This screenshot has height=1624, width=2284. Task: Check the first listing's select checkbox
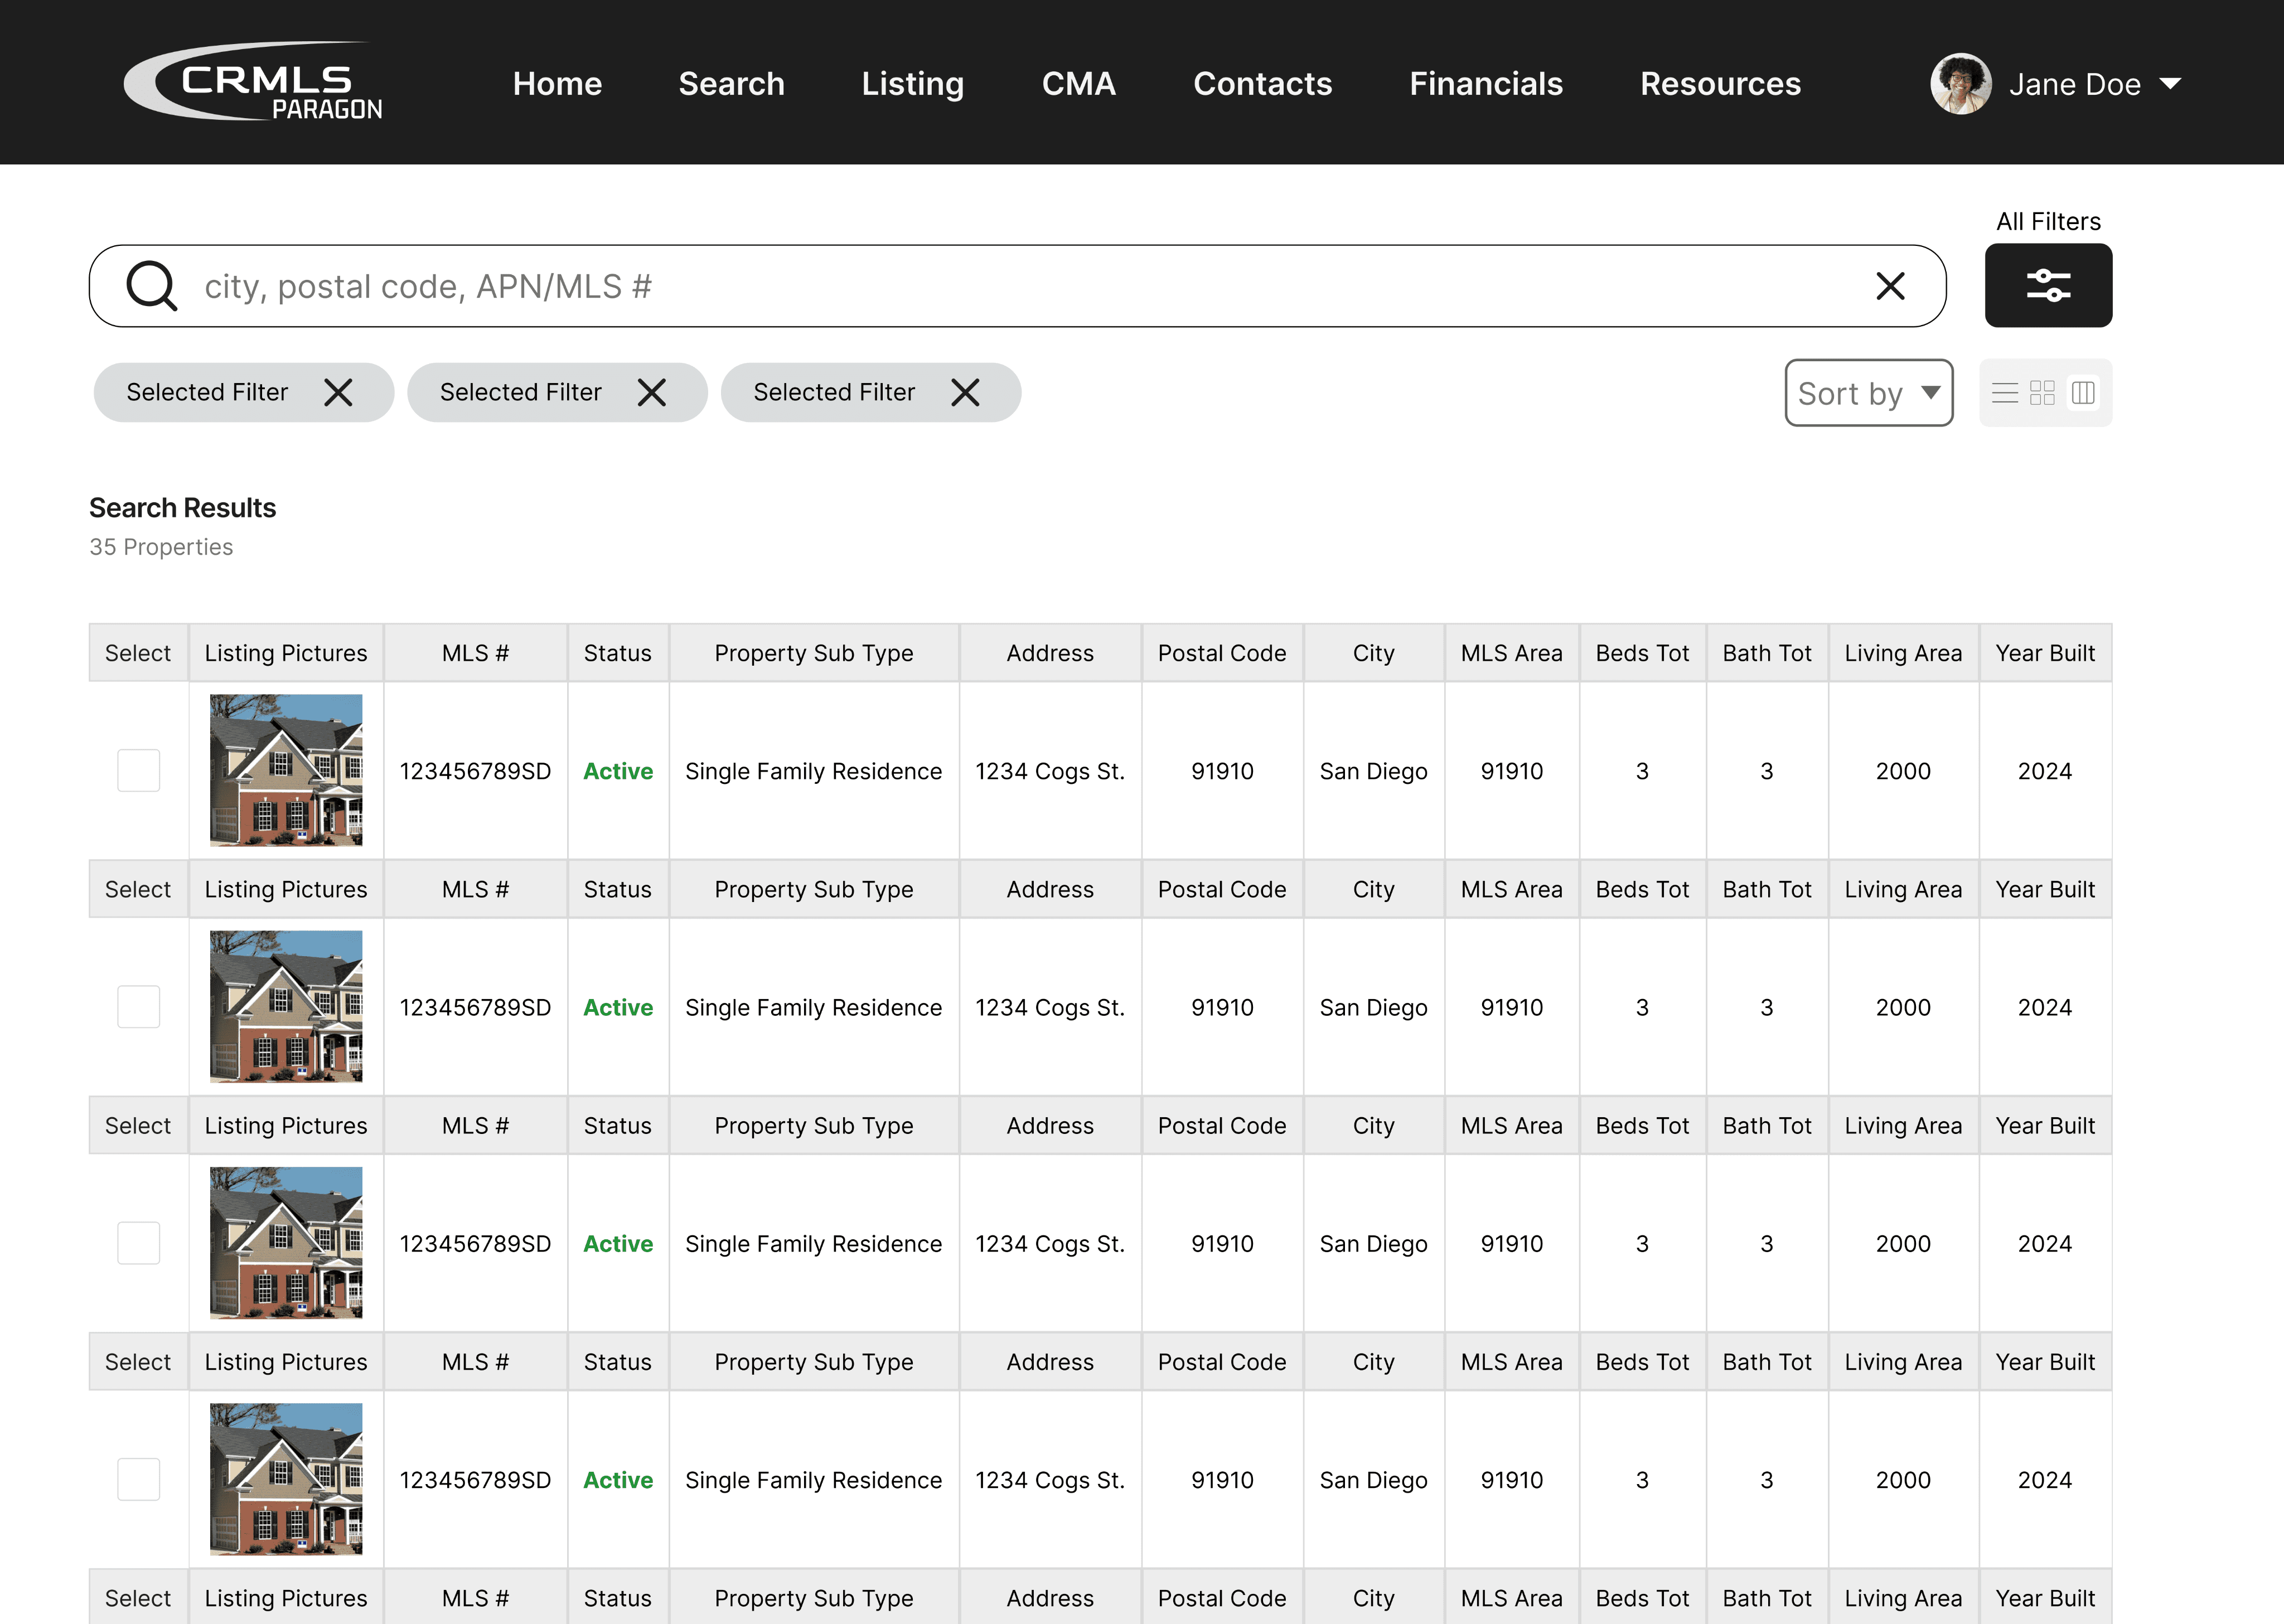pyautogui.click(x=138, y=771)
